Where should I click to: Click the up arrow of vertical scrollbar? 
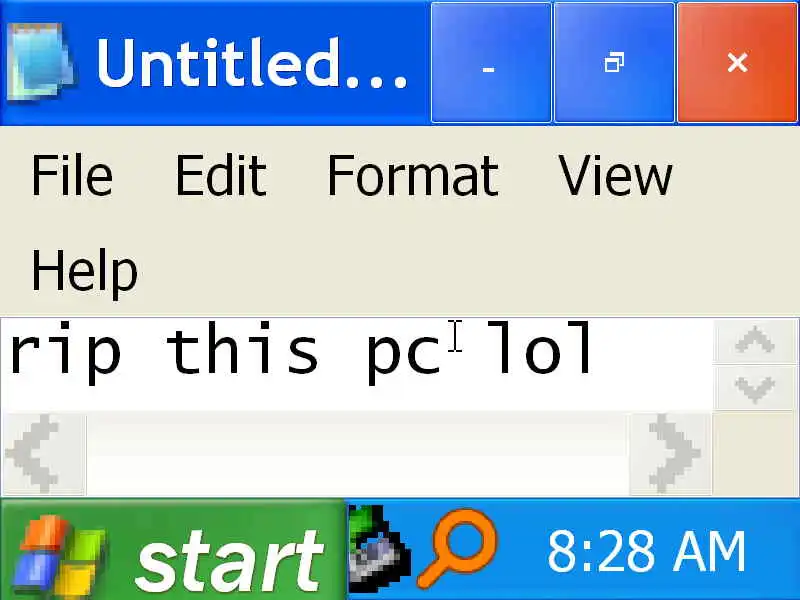pos(755,341)
